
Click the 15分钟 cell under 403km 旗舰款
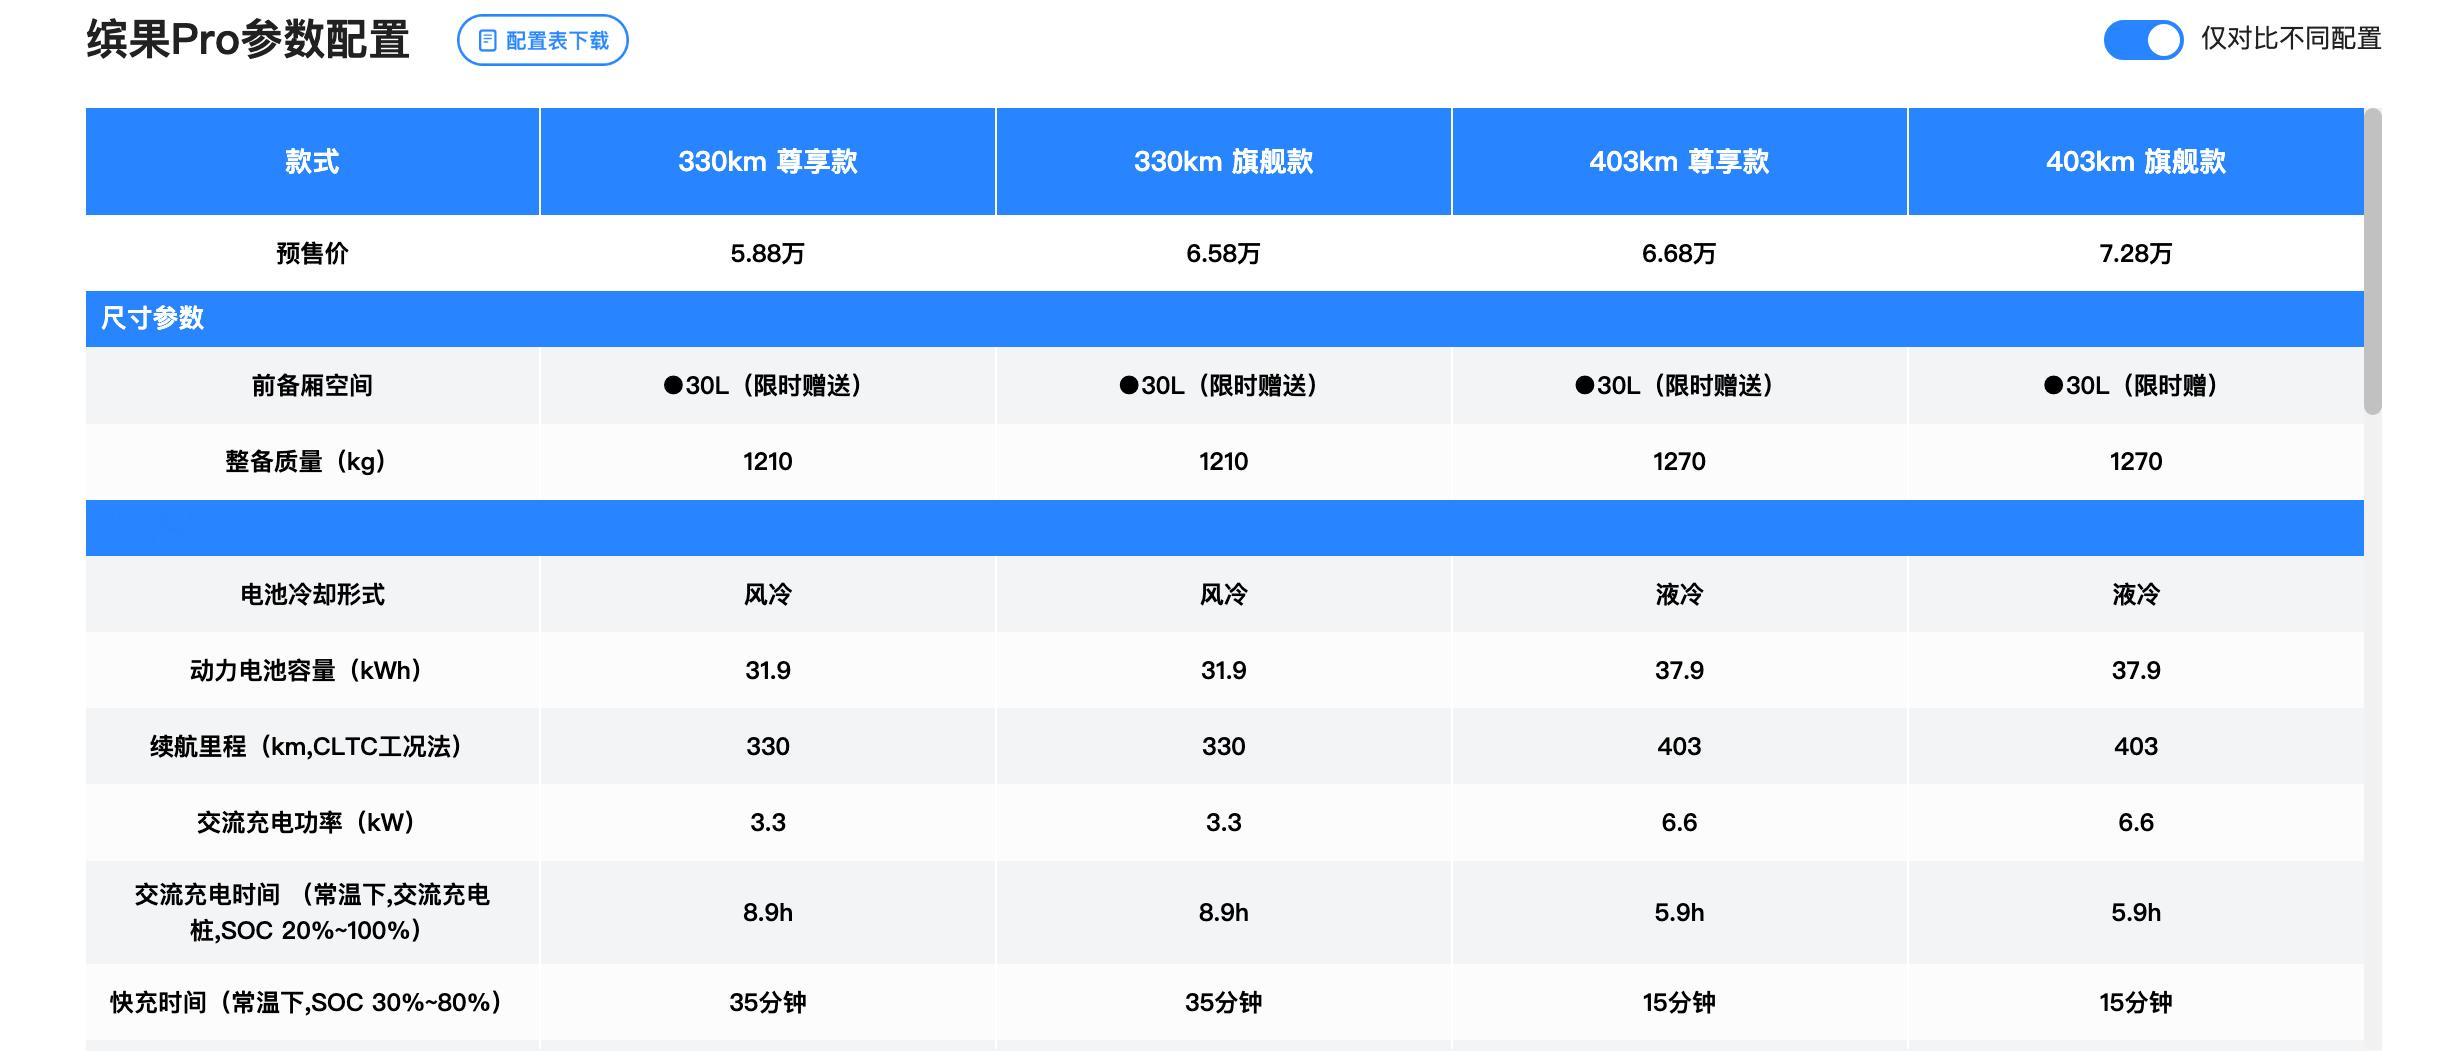2136,1002
